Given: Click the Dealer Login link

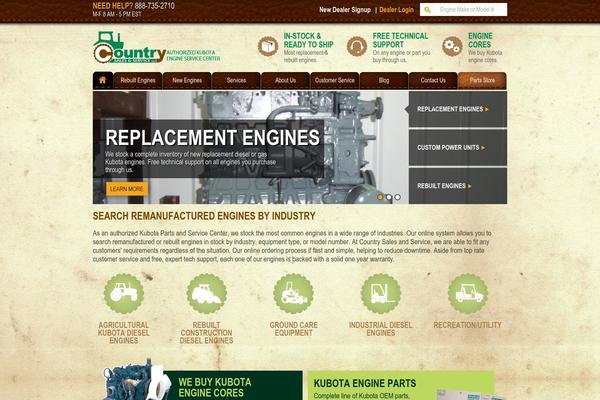Looking at the screenshot, I should [x=396, y=10].
